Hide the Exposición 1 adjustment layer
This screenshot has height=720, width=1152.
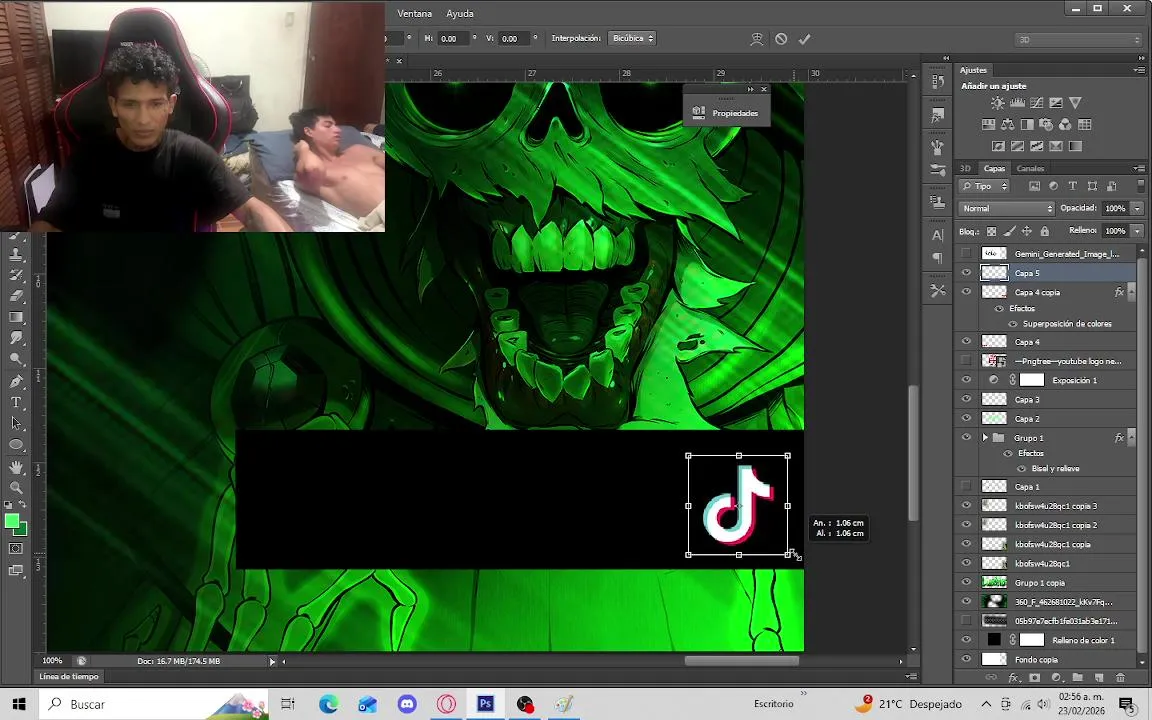click(966, 380)
